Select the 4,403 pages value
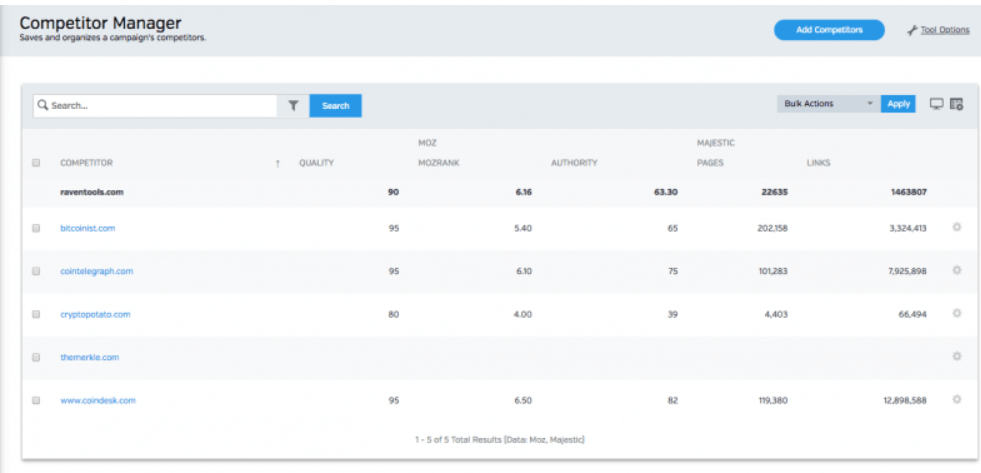Image resolution: width=981 pixels, height=473 pixels. click(776, 314)
